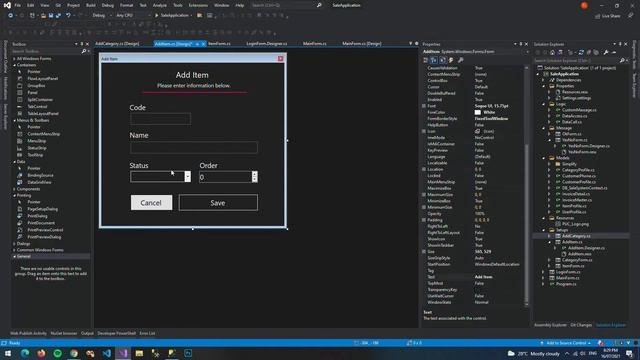Pin the Toolbox panel with auto-hide icon
The image size is (640, 360).
point(82,44)
